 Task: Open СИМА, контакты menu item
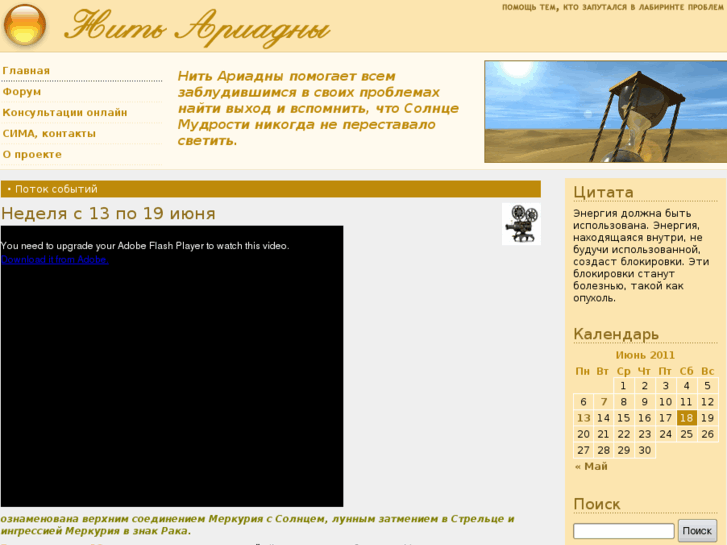(x=49, y=134)
